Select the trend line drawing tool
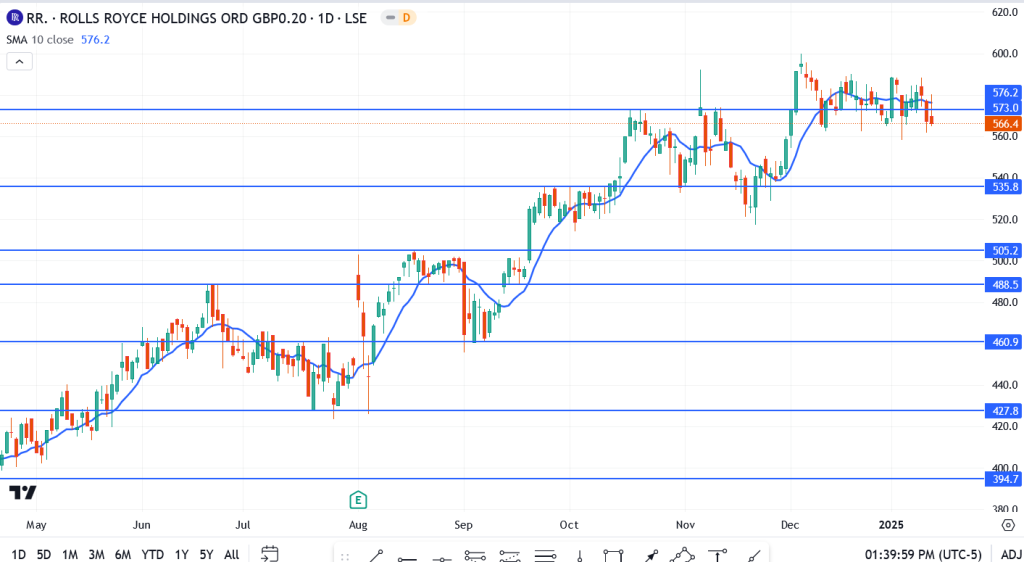The image size is (1024, 562). (375, 554)
